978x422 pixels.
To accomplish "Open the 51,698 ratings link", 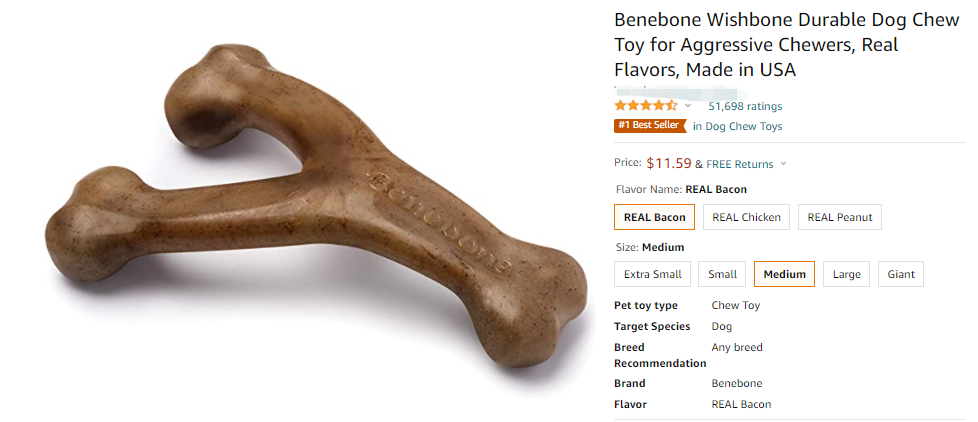I will [745, 106].
